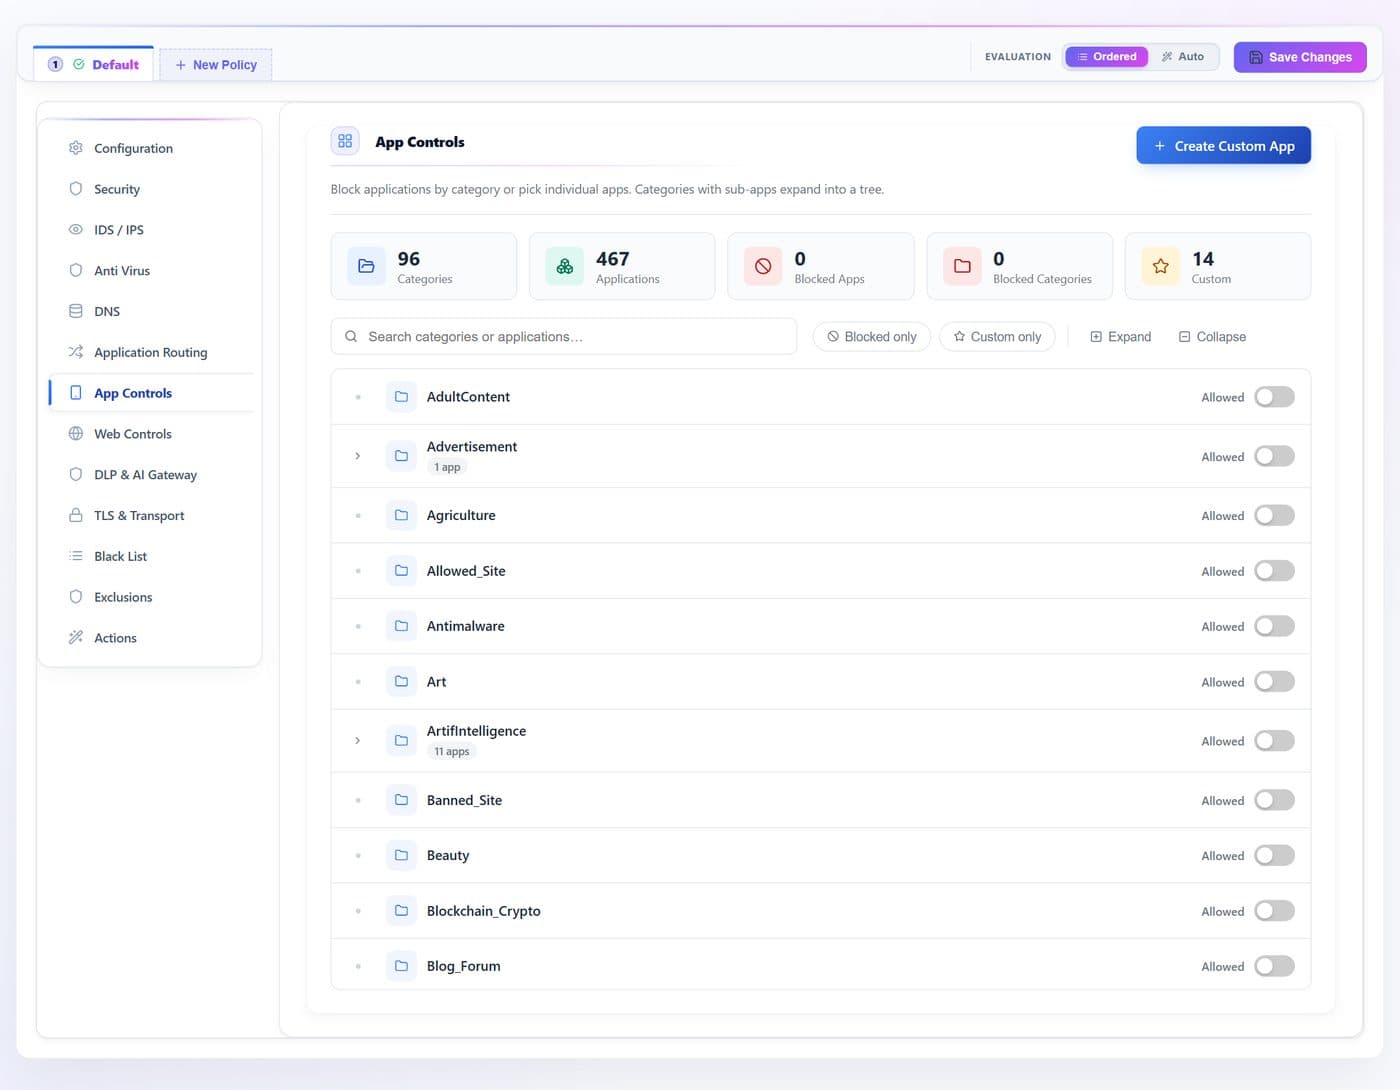Toggle the Advertisement block switch
Viewport: 1400px width, 1090px height.
(x=1274, y=456)
